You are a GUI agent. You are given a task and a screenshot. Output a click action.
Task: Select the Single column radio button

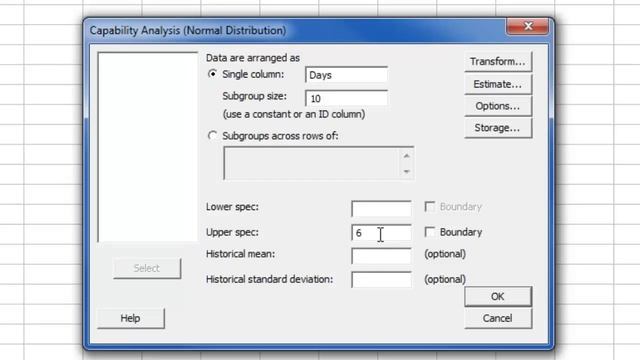pos(212,74)
